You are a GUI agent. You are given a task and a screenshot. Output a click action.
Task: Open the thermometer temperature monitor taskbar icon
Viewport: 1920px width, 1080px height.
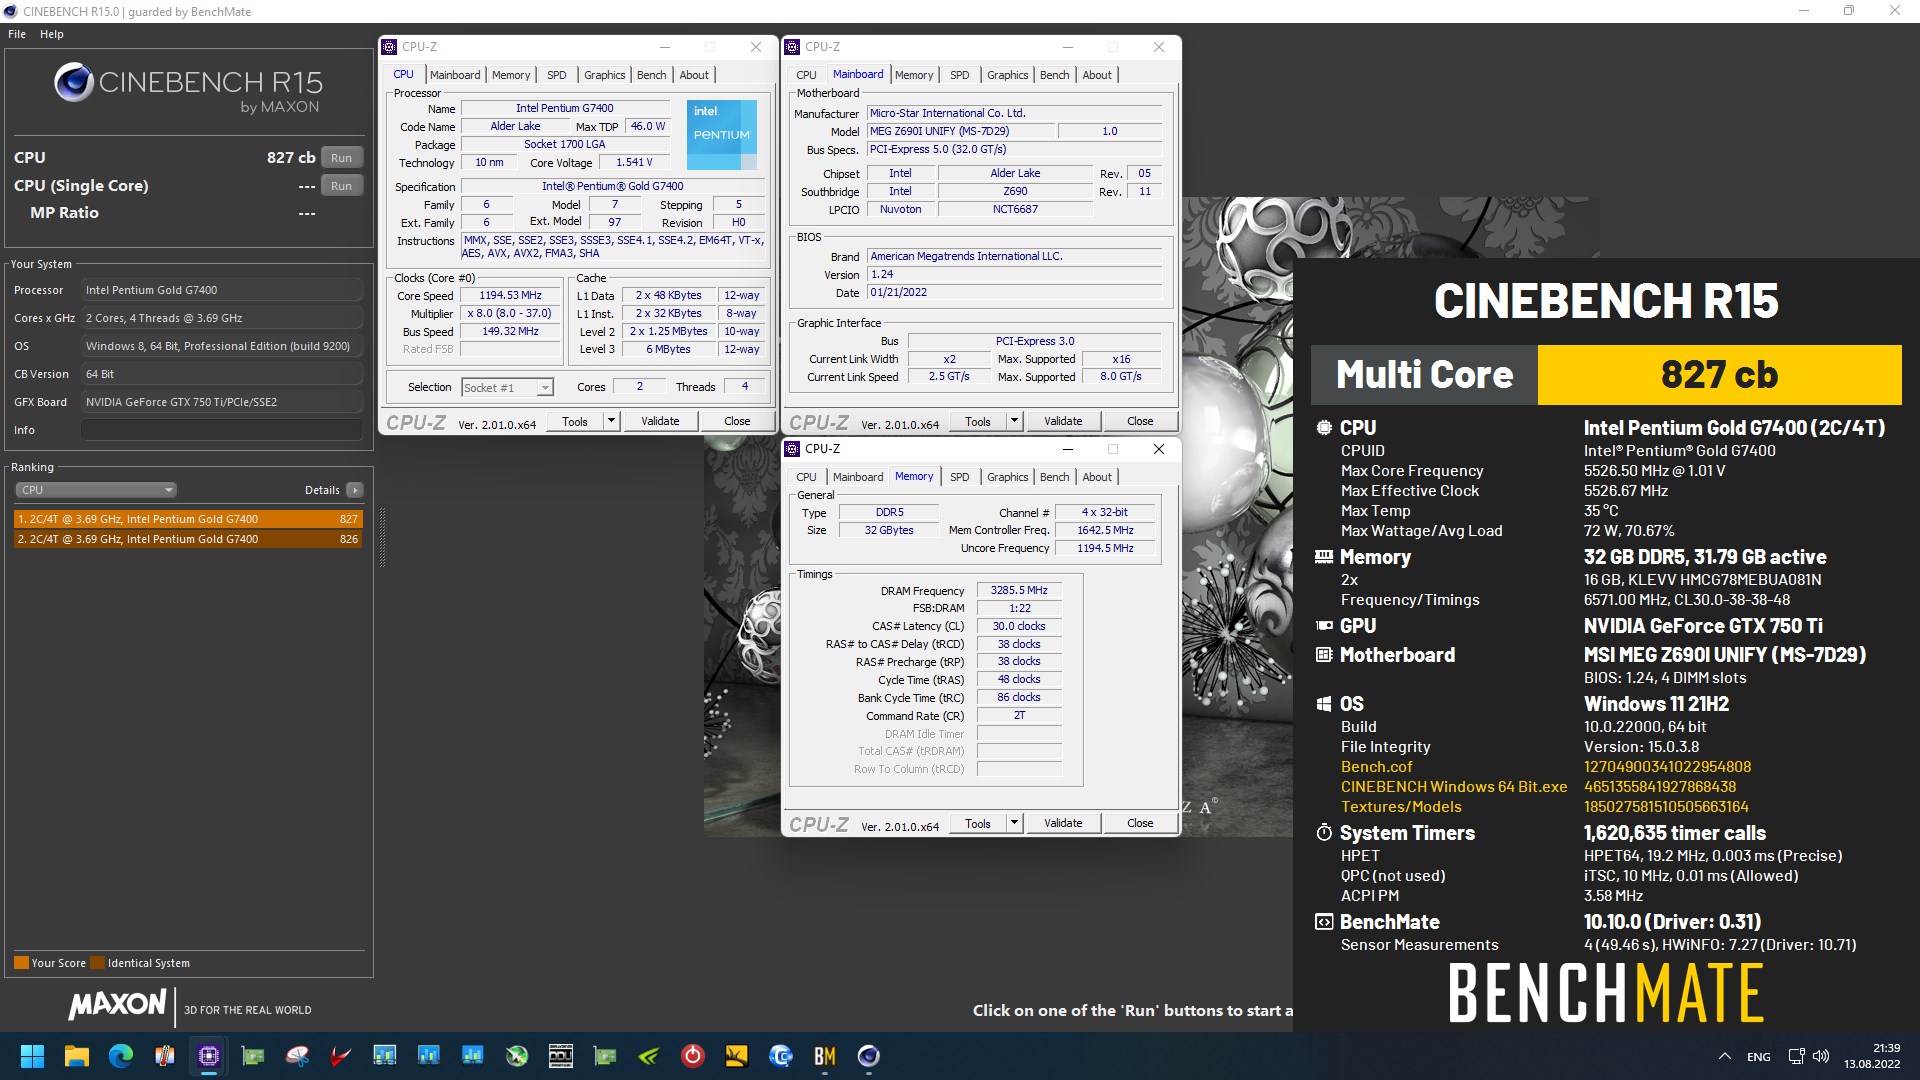pyautogui.click(x=165, y=1056)
